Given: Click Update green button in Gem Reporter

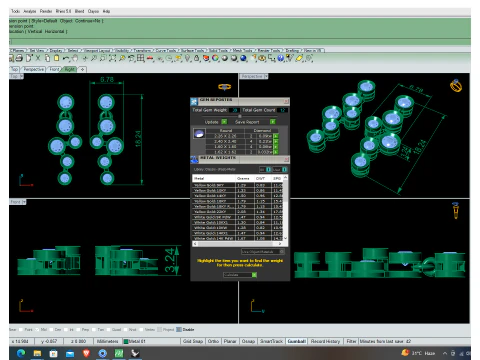Looking at the screenshot, I should pos(224,122).
